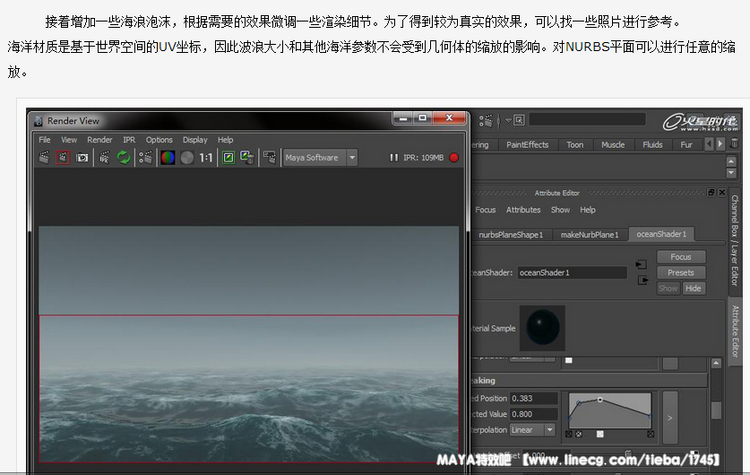Click the Focus button

coord(681,257)
